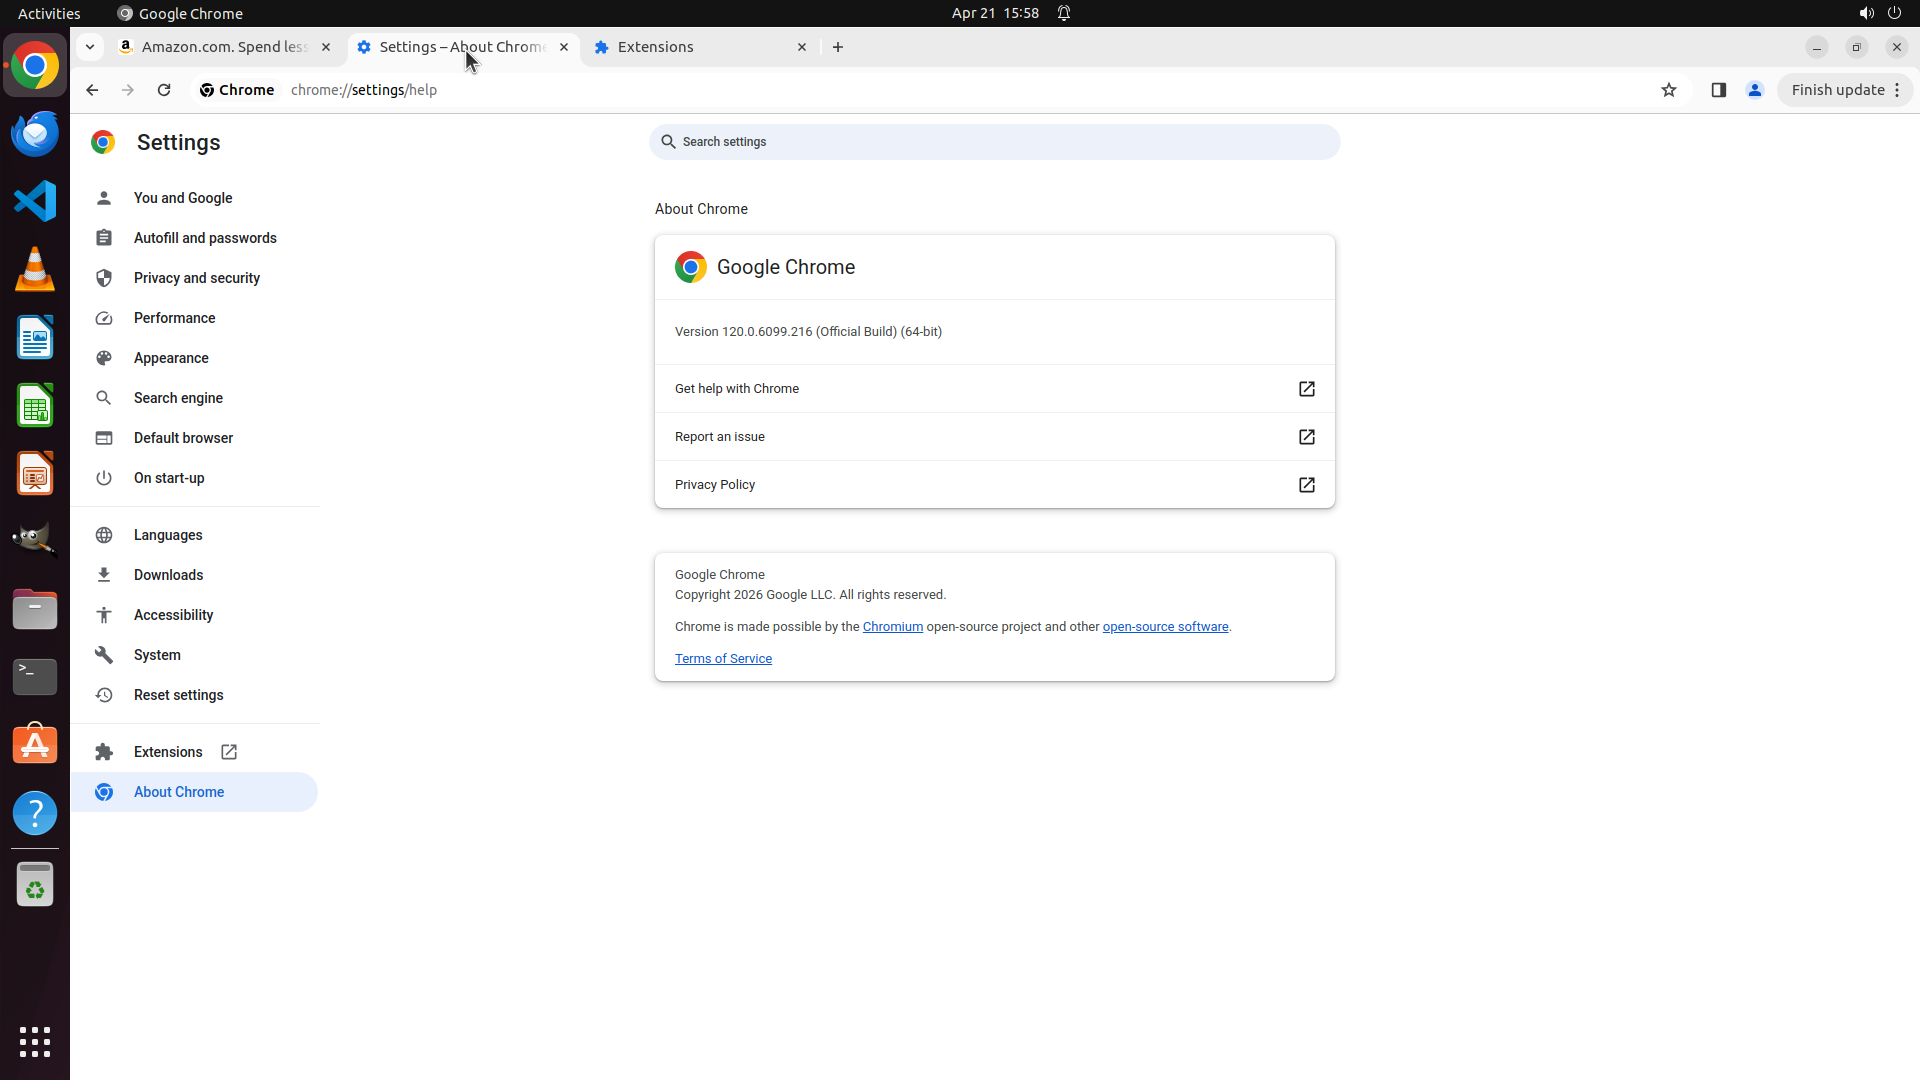Open system volume indicator in top bar

(1866, 13)
